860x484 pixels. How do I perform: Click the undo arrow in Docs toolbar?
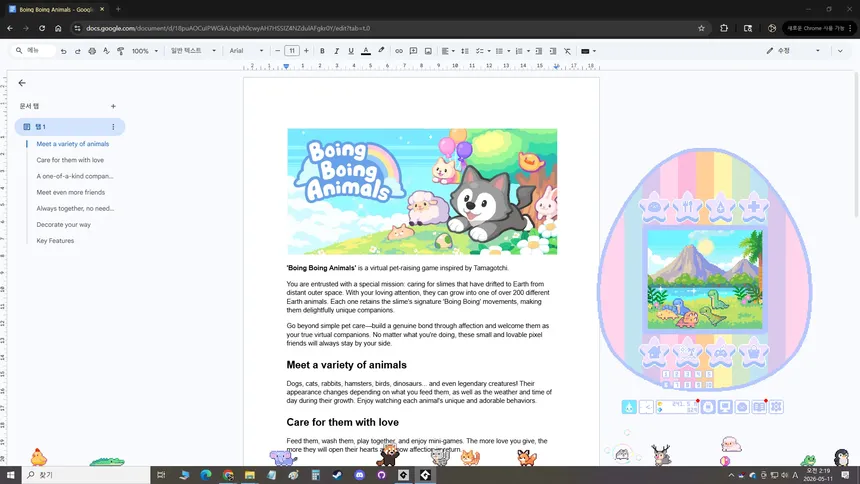click(x=64, y=51)
